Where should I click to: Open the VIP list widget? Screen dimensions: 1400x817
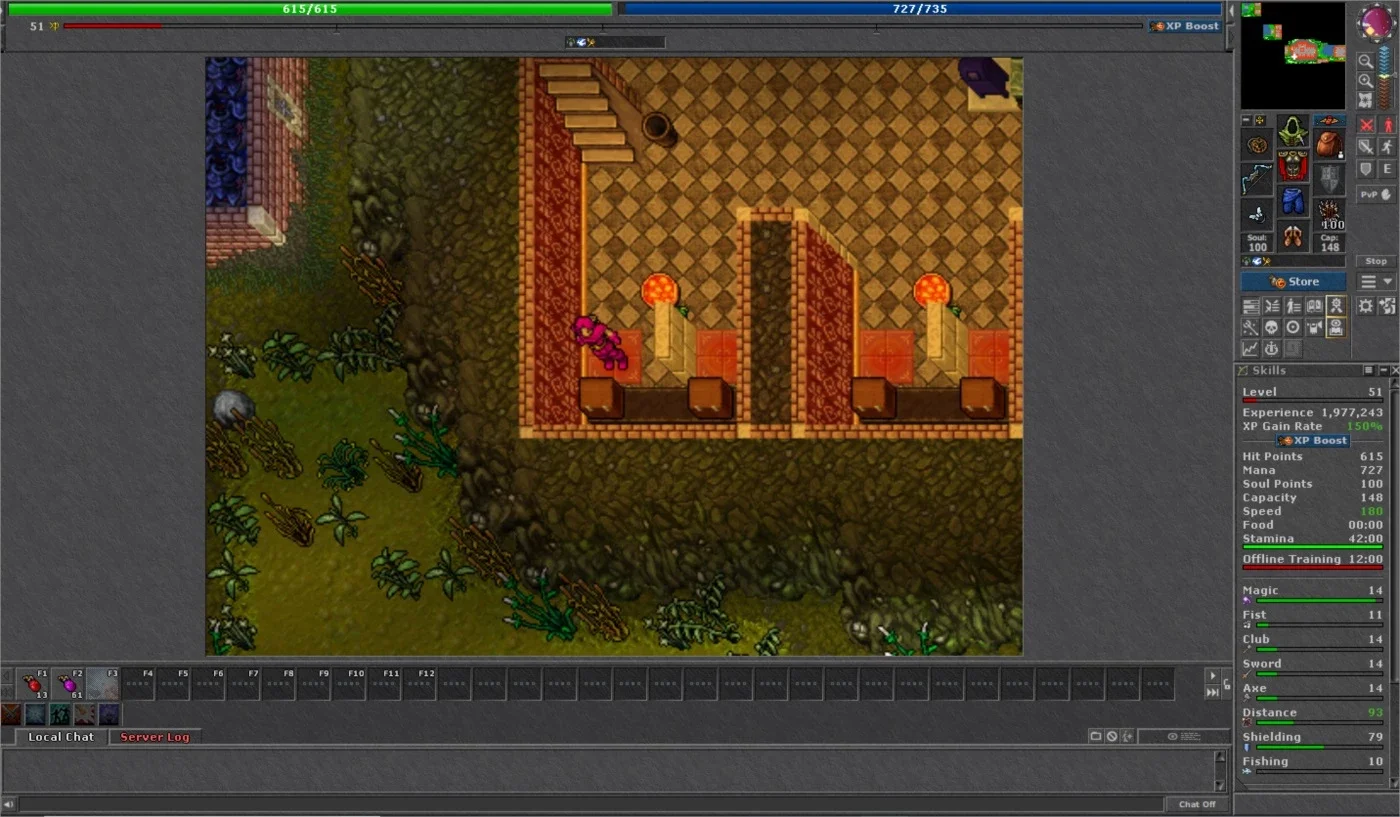coord(1293,305)
